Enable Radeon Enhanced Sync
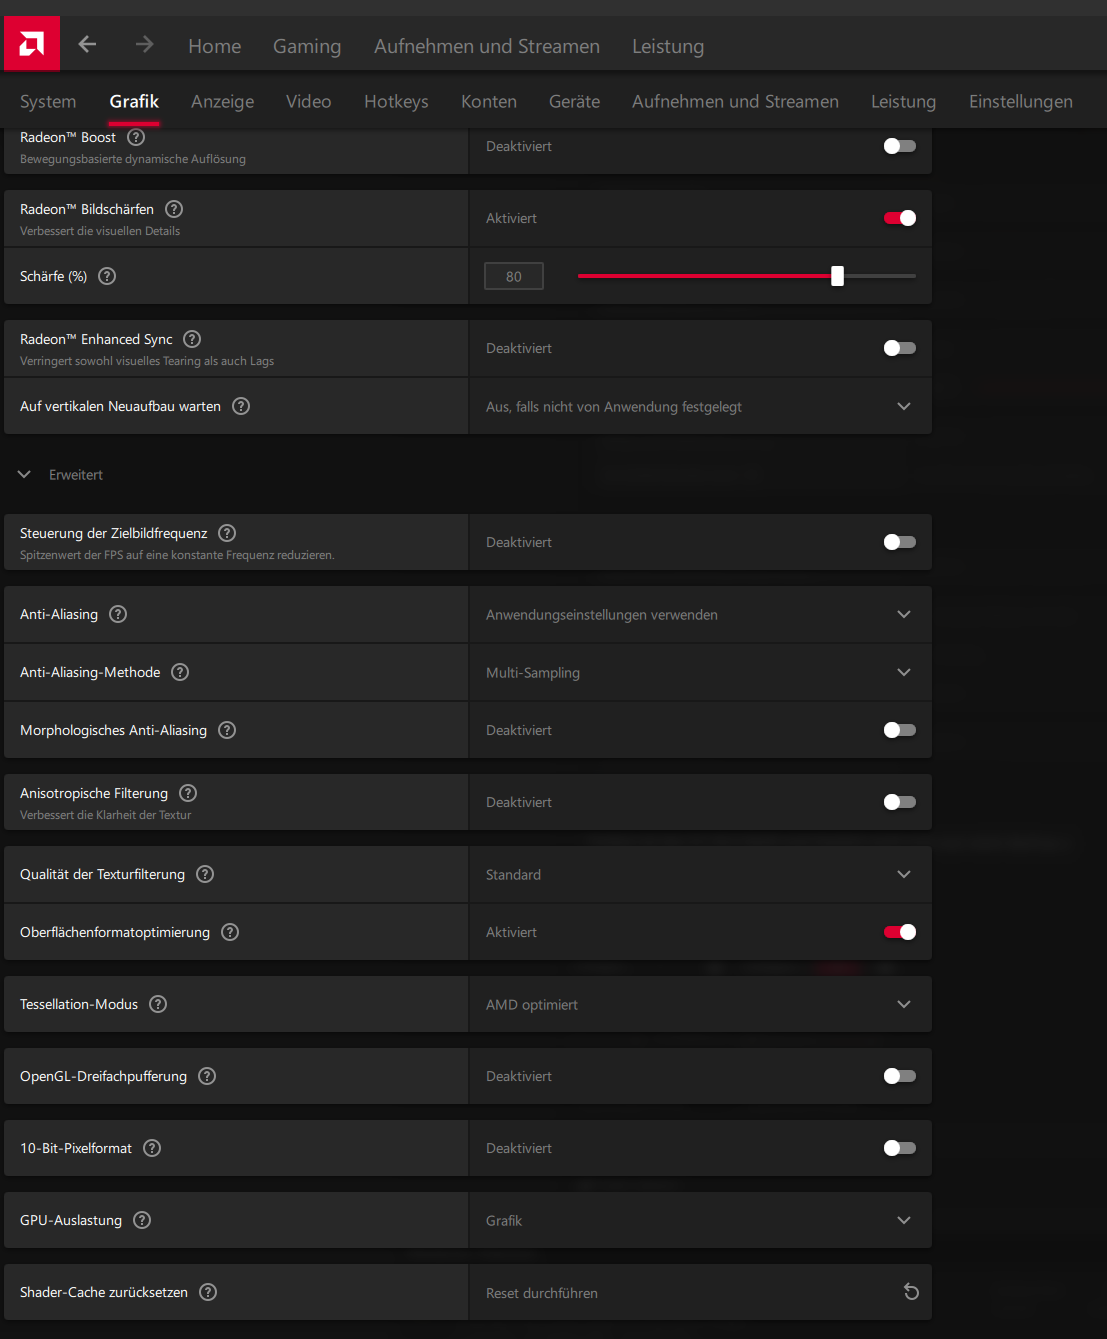1107x1339 pixels. pos(899,348)
